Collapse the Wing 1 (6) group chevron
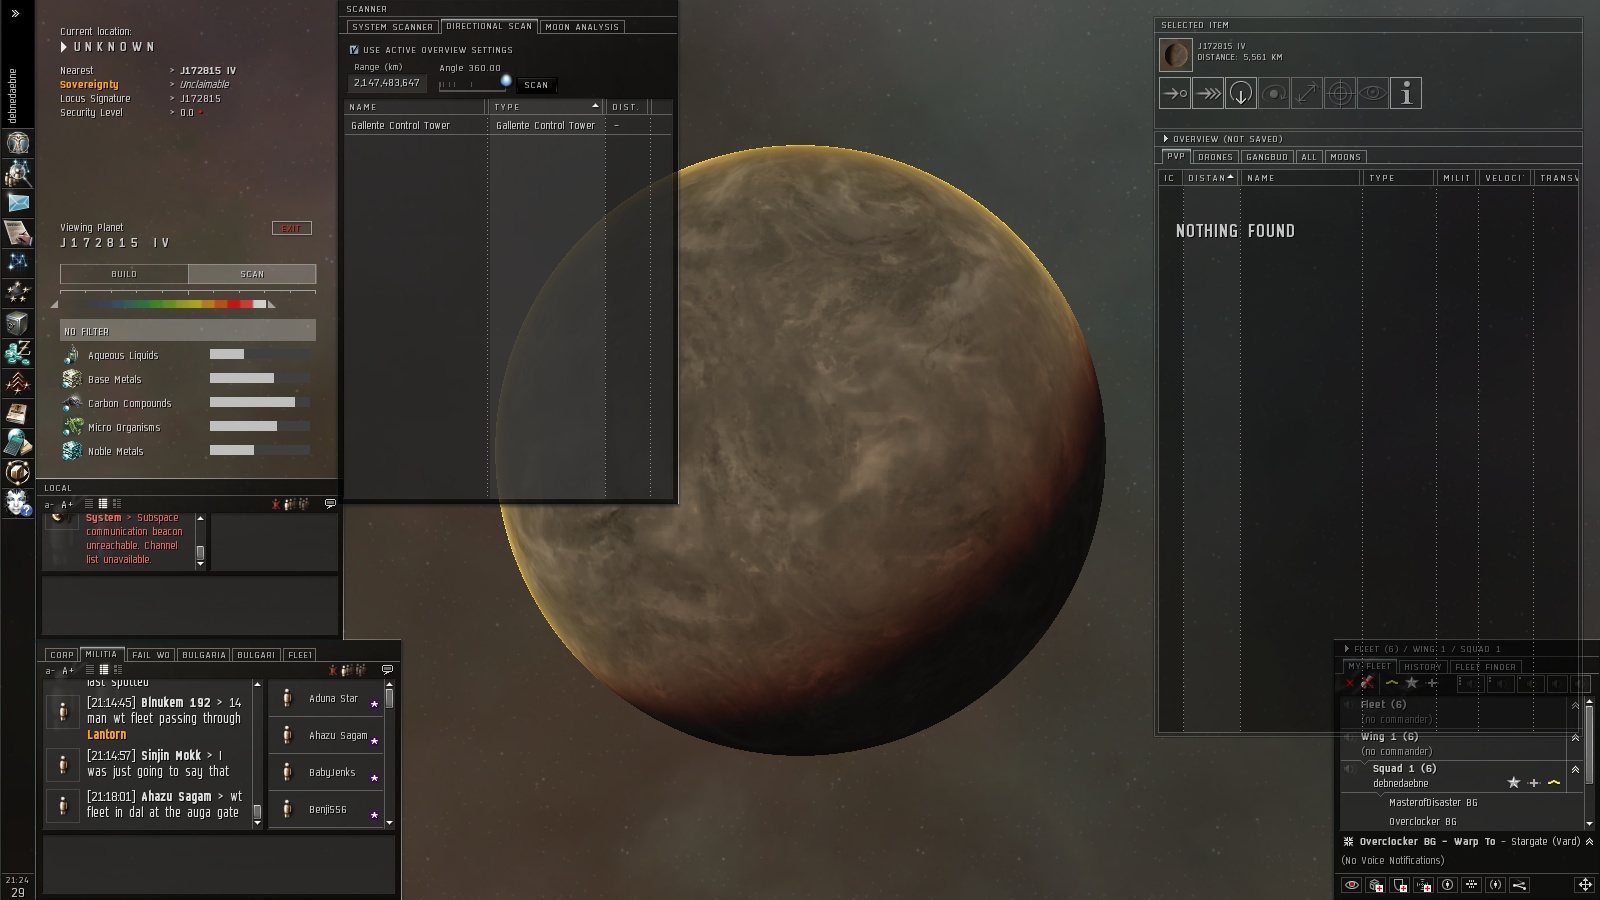Image resolution: width=1600 pixels, height=900 pixels. tap(1575, 737)
